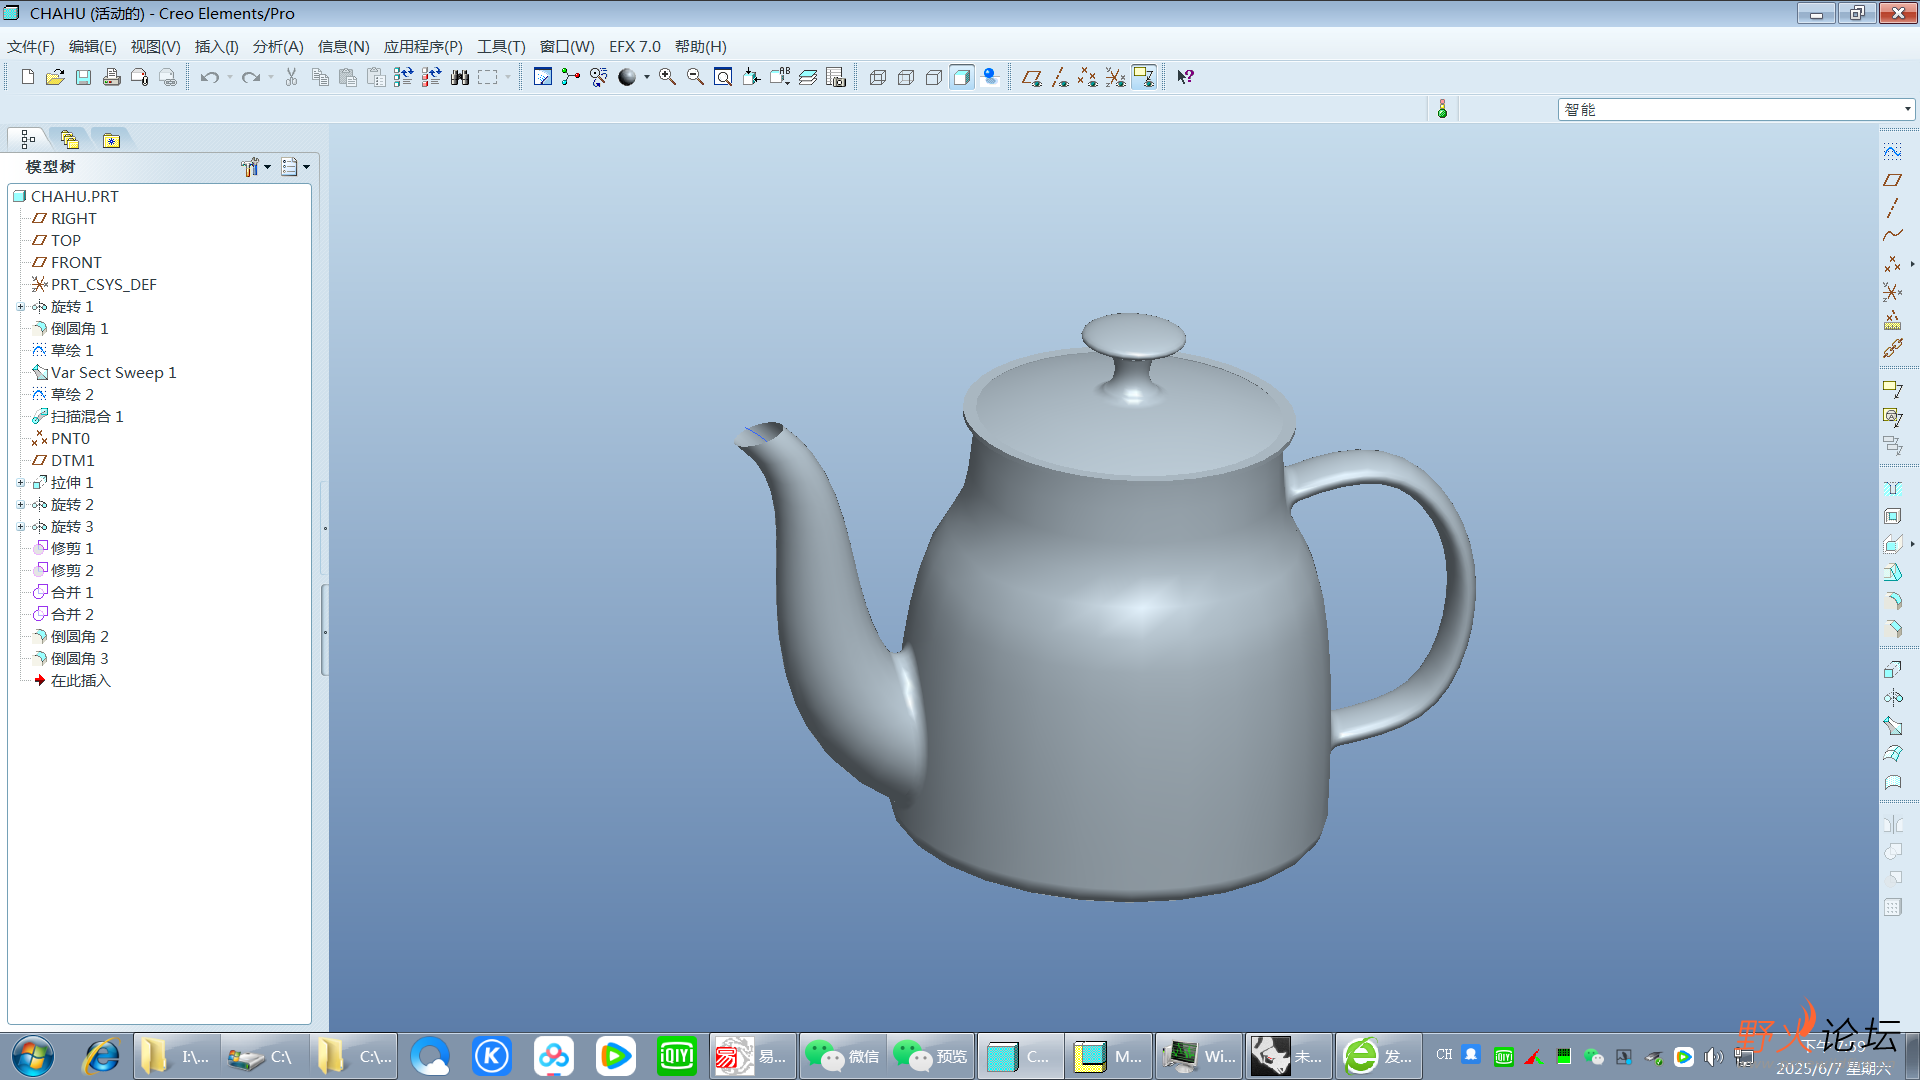The width and height of the screenshot is (1920, 1080).
Task: Zoom in with the magnifier plus icon
Action: point(667,77)
